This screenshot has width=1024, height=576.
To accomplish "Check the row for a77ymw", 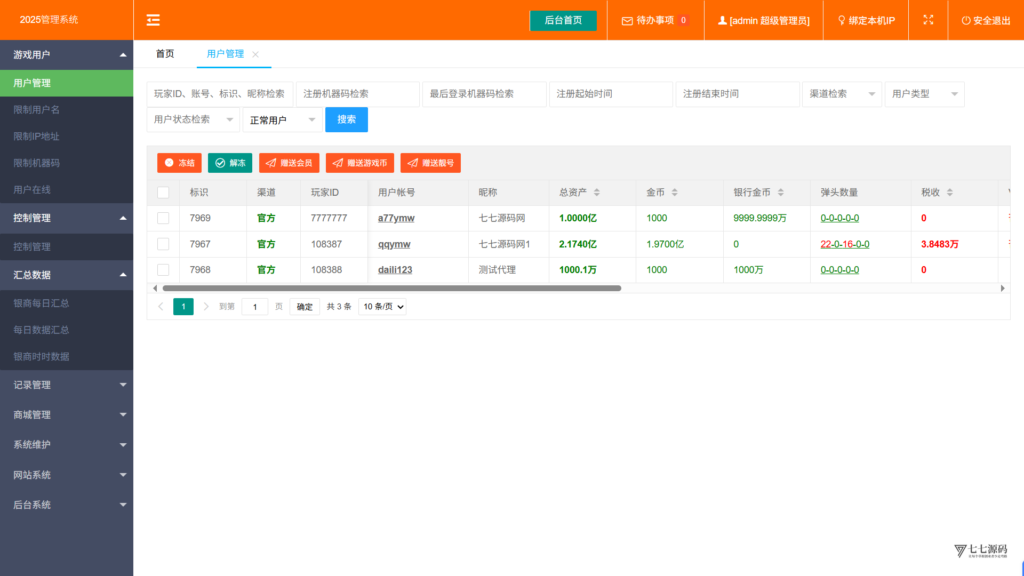I will (x=163, y=218).
